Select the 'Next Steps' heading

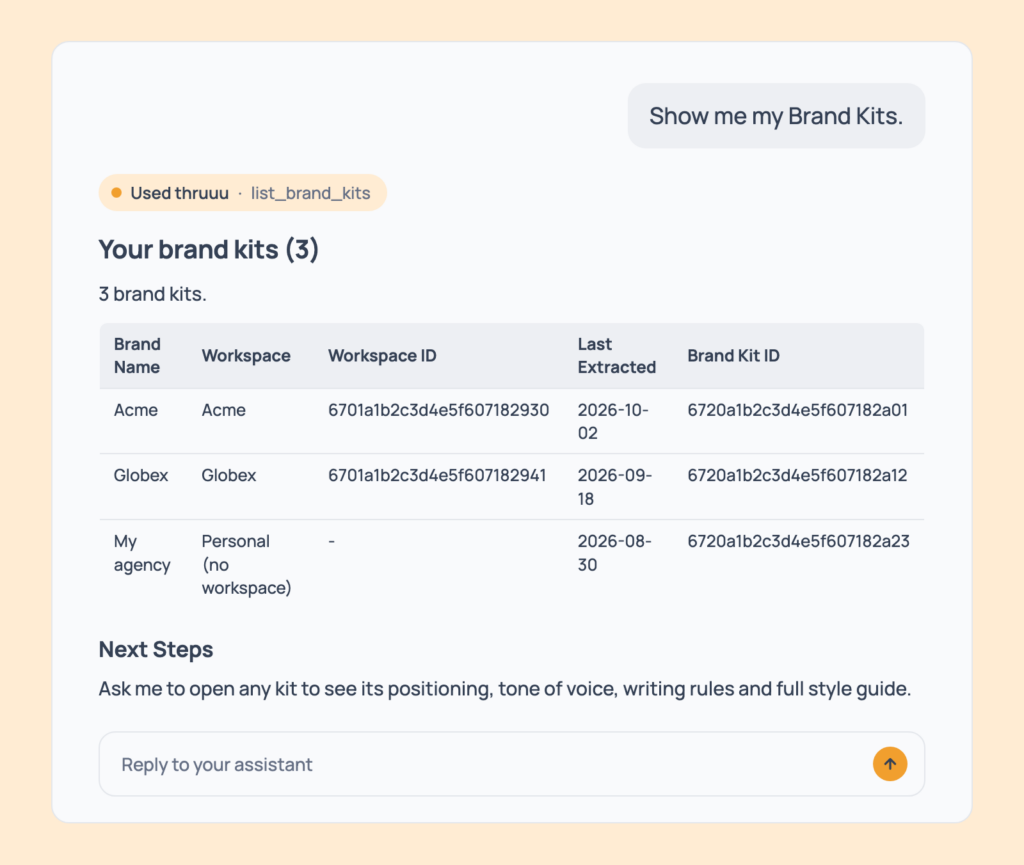coord(155,650)
